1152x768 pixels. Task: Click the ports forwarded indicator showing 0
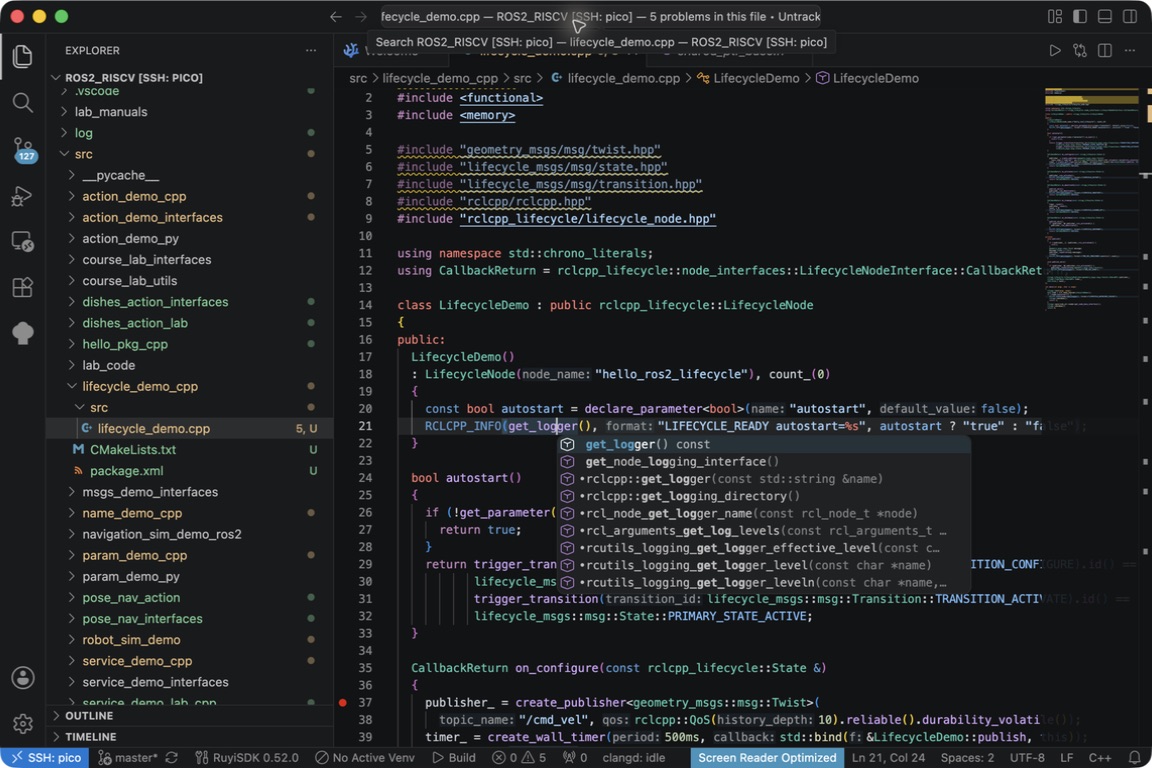click(x=575, y=758)
